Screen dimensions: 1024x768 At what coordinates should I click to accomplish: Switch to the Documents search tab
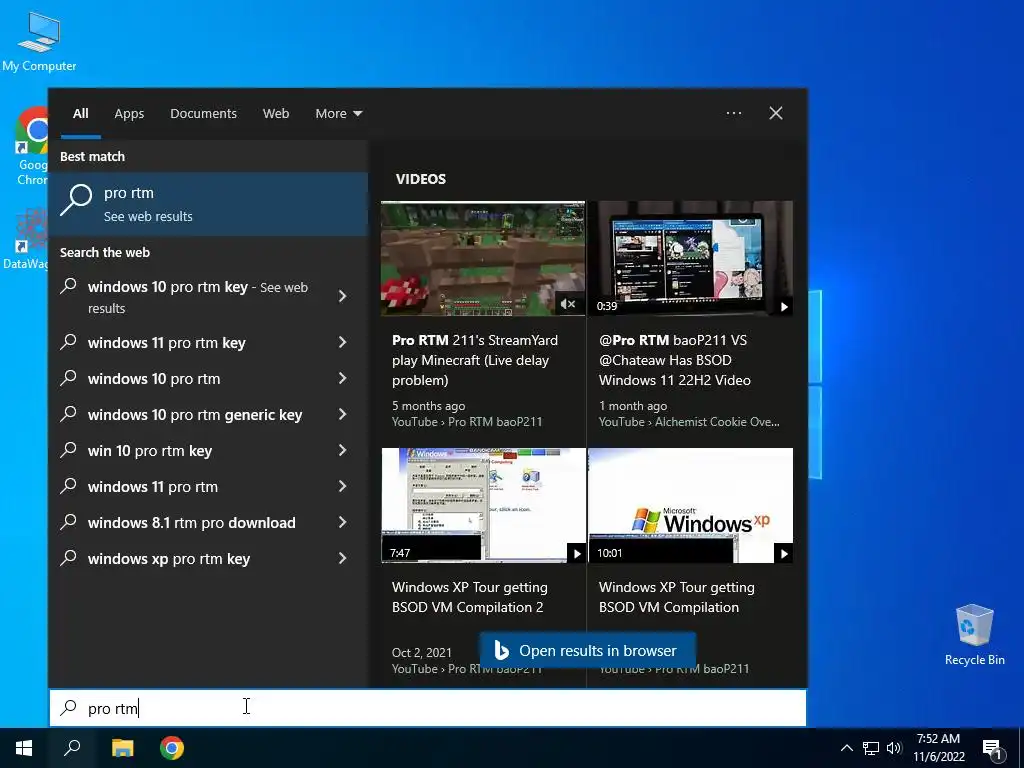tap(203, 114)
